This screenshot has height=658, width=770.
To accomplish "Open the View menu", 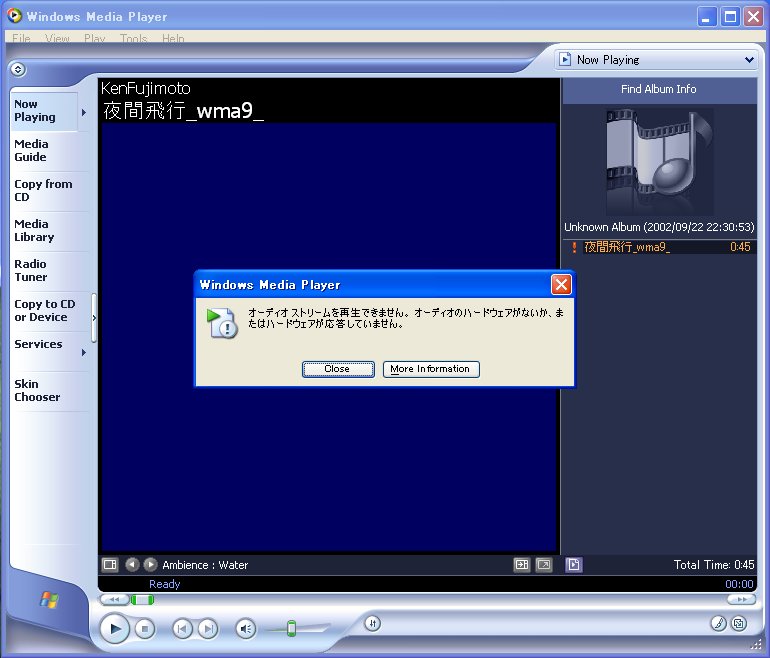I will pyautogui.click(x=57, y=38).
